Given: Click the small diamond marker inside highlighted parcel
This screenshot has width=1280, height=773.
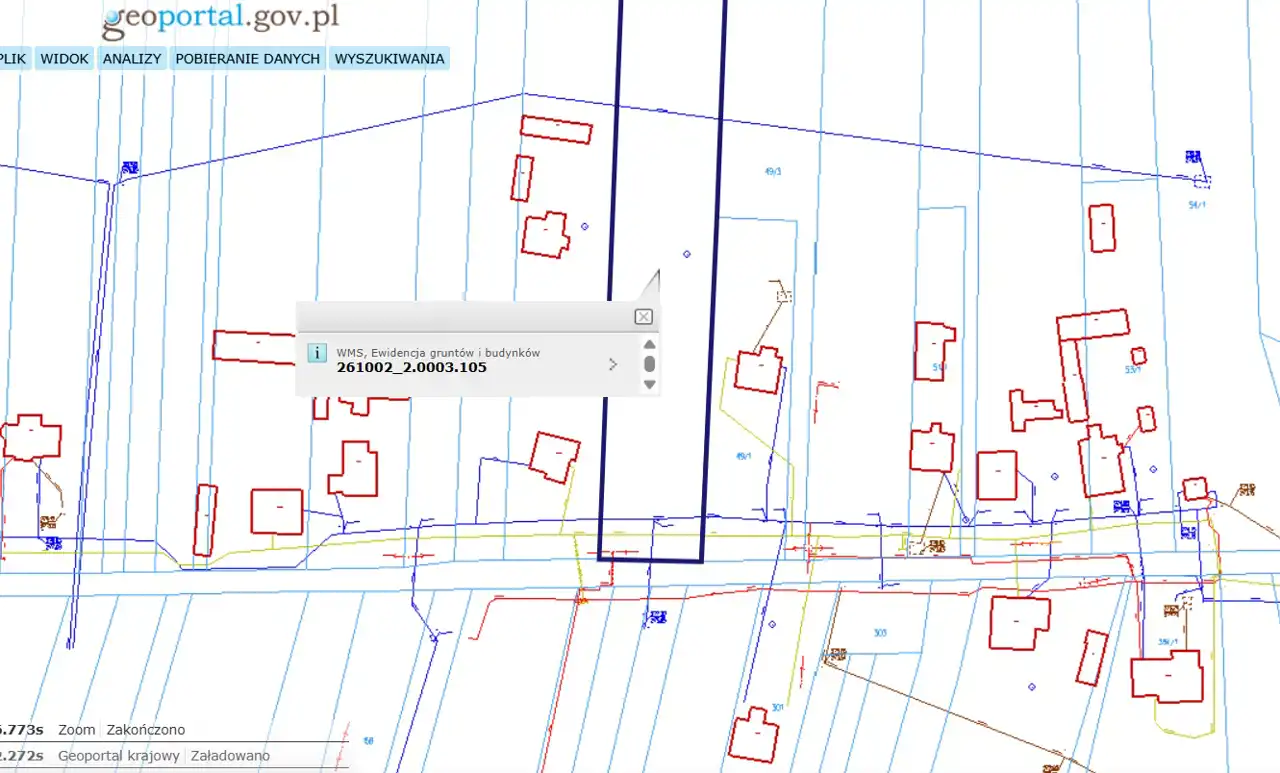Looking at the screenshot, I should tap(686, 254).
